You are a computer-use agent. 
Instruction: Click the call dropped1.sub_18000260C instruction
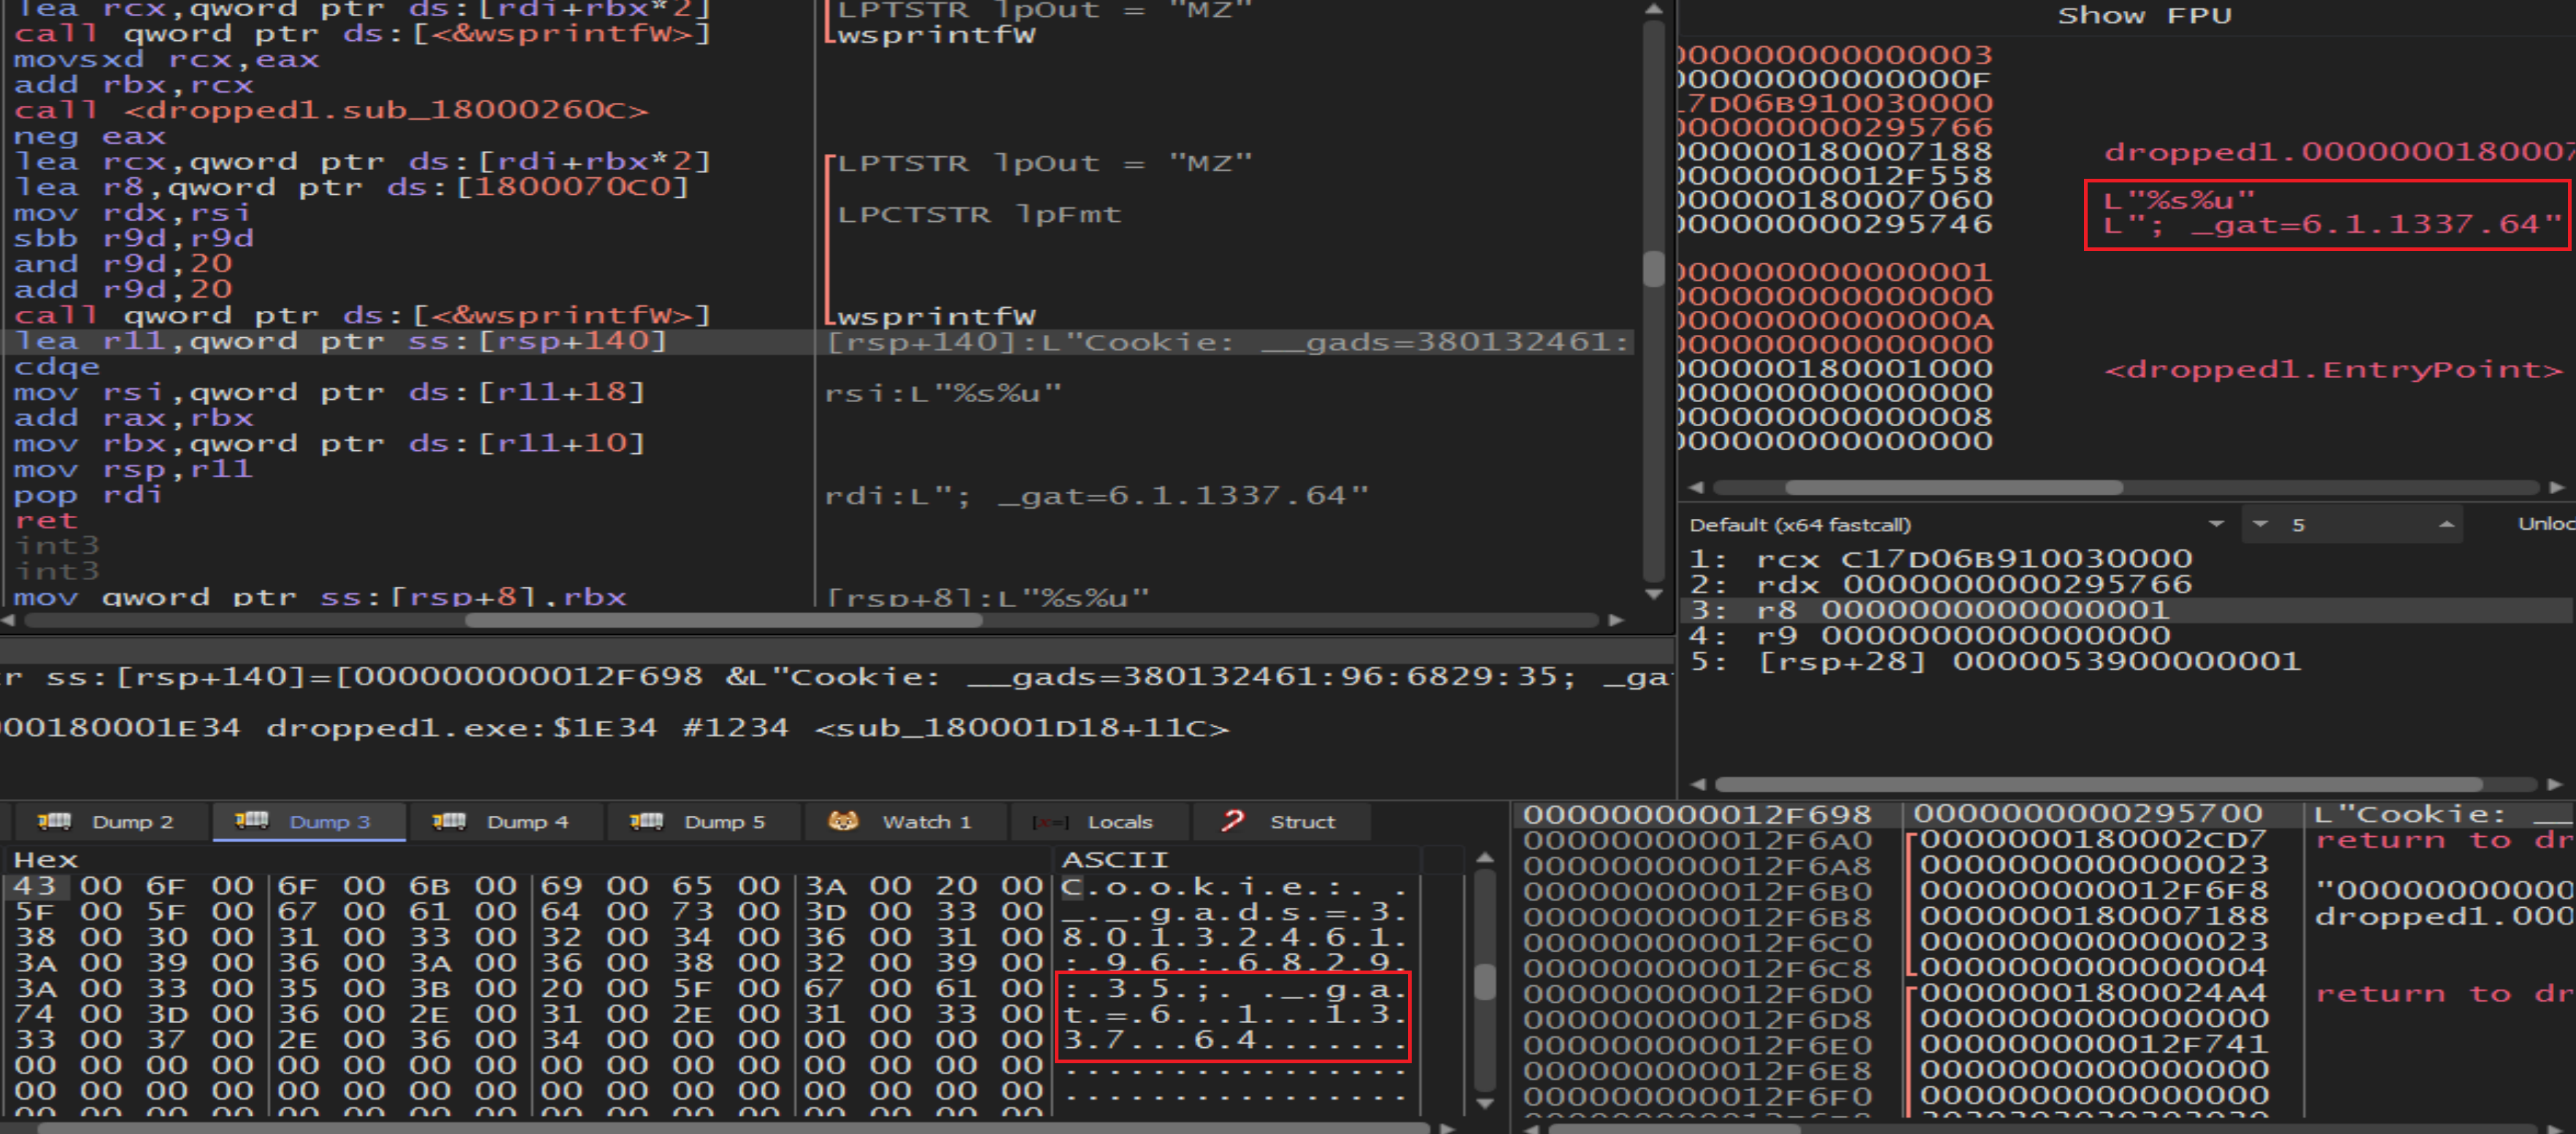coord(330,110)
